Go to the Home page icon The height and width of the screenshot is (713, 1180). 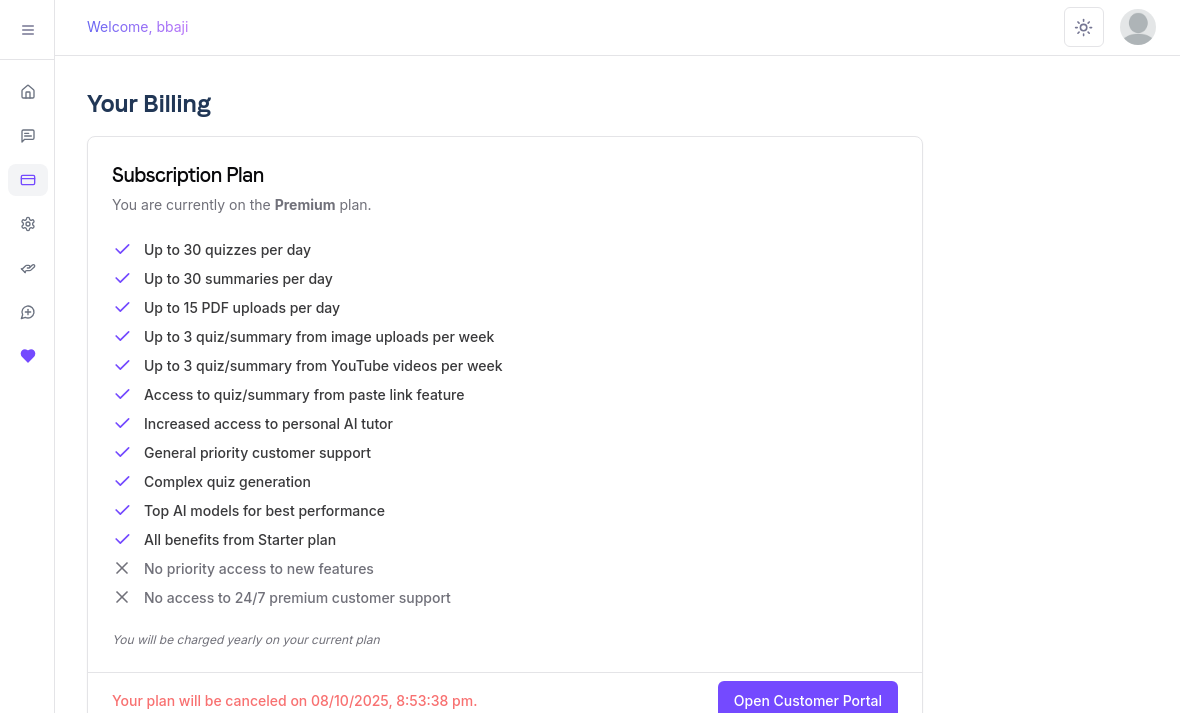[x=28, y=92]
